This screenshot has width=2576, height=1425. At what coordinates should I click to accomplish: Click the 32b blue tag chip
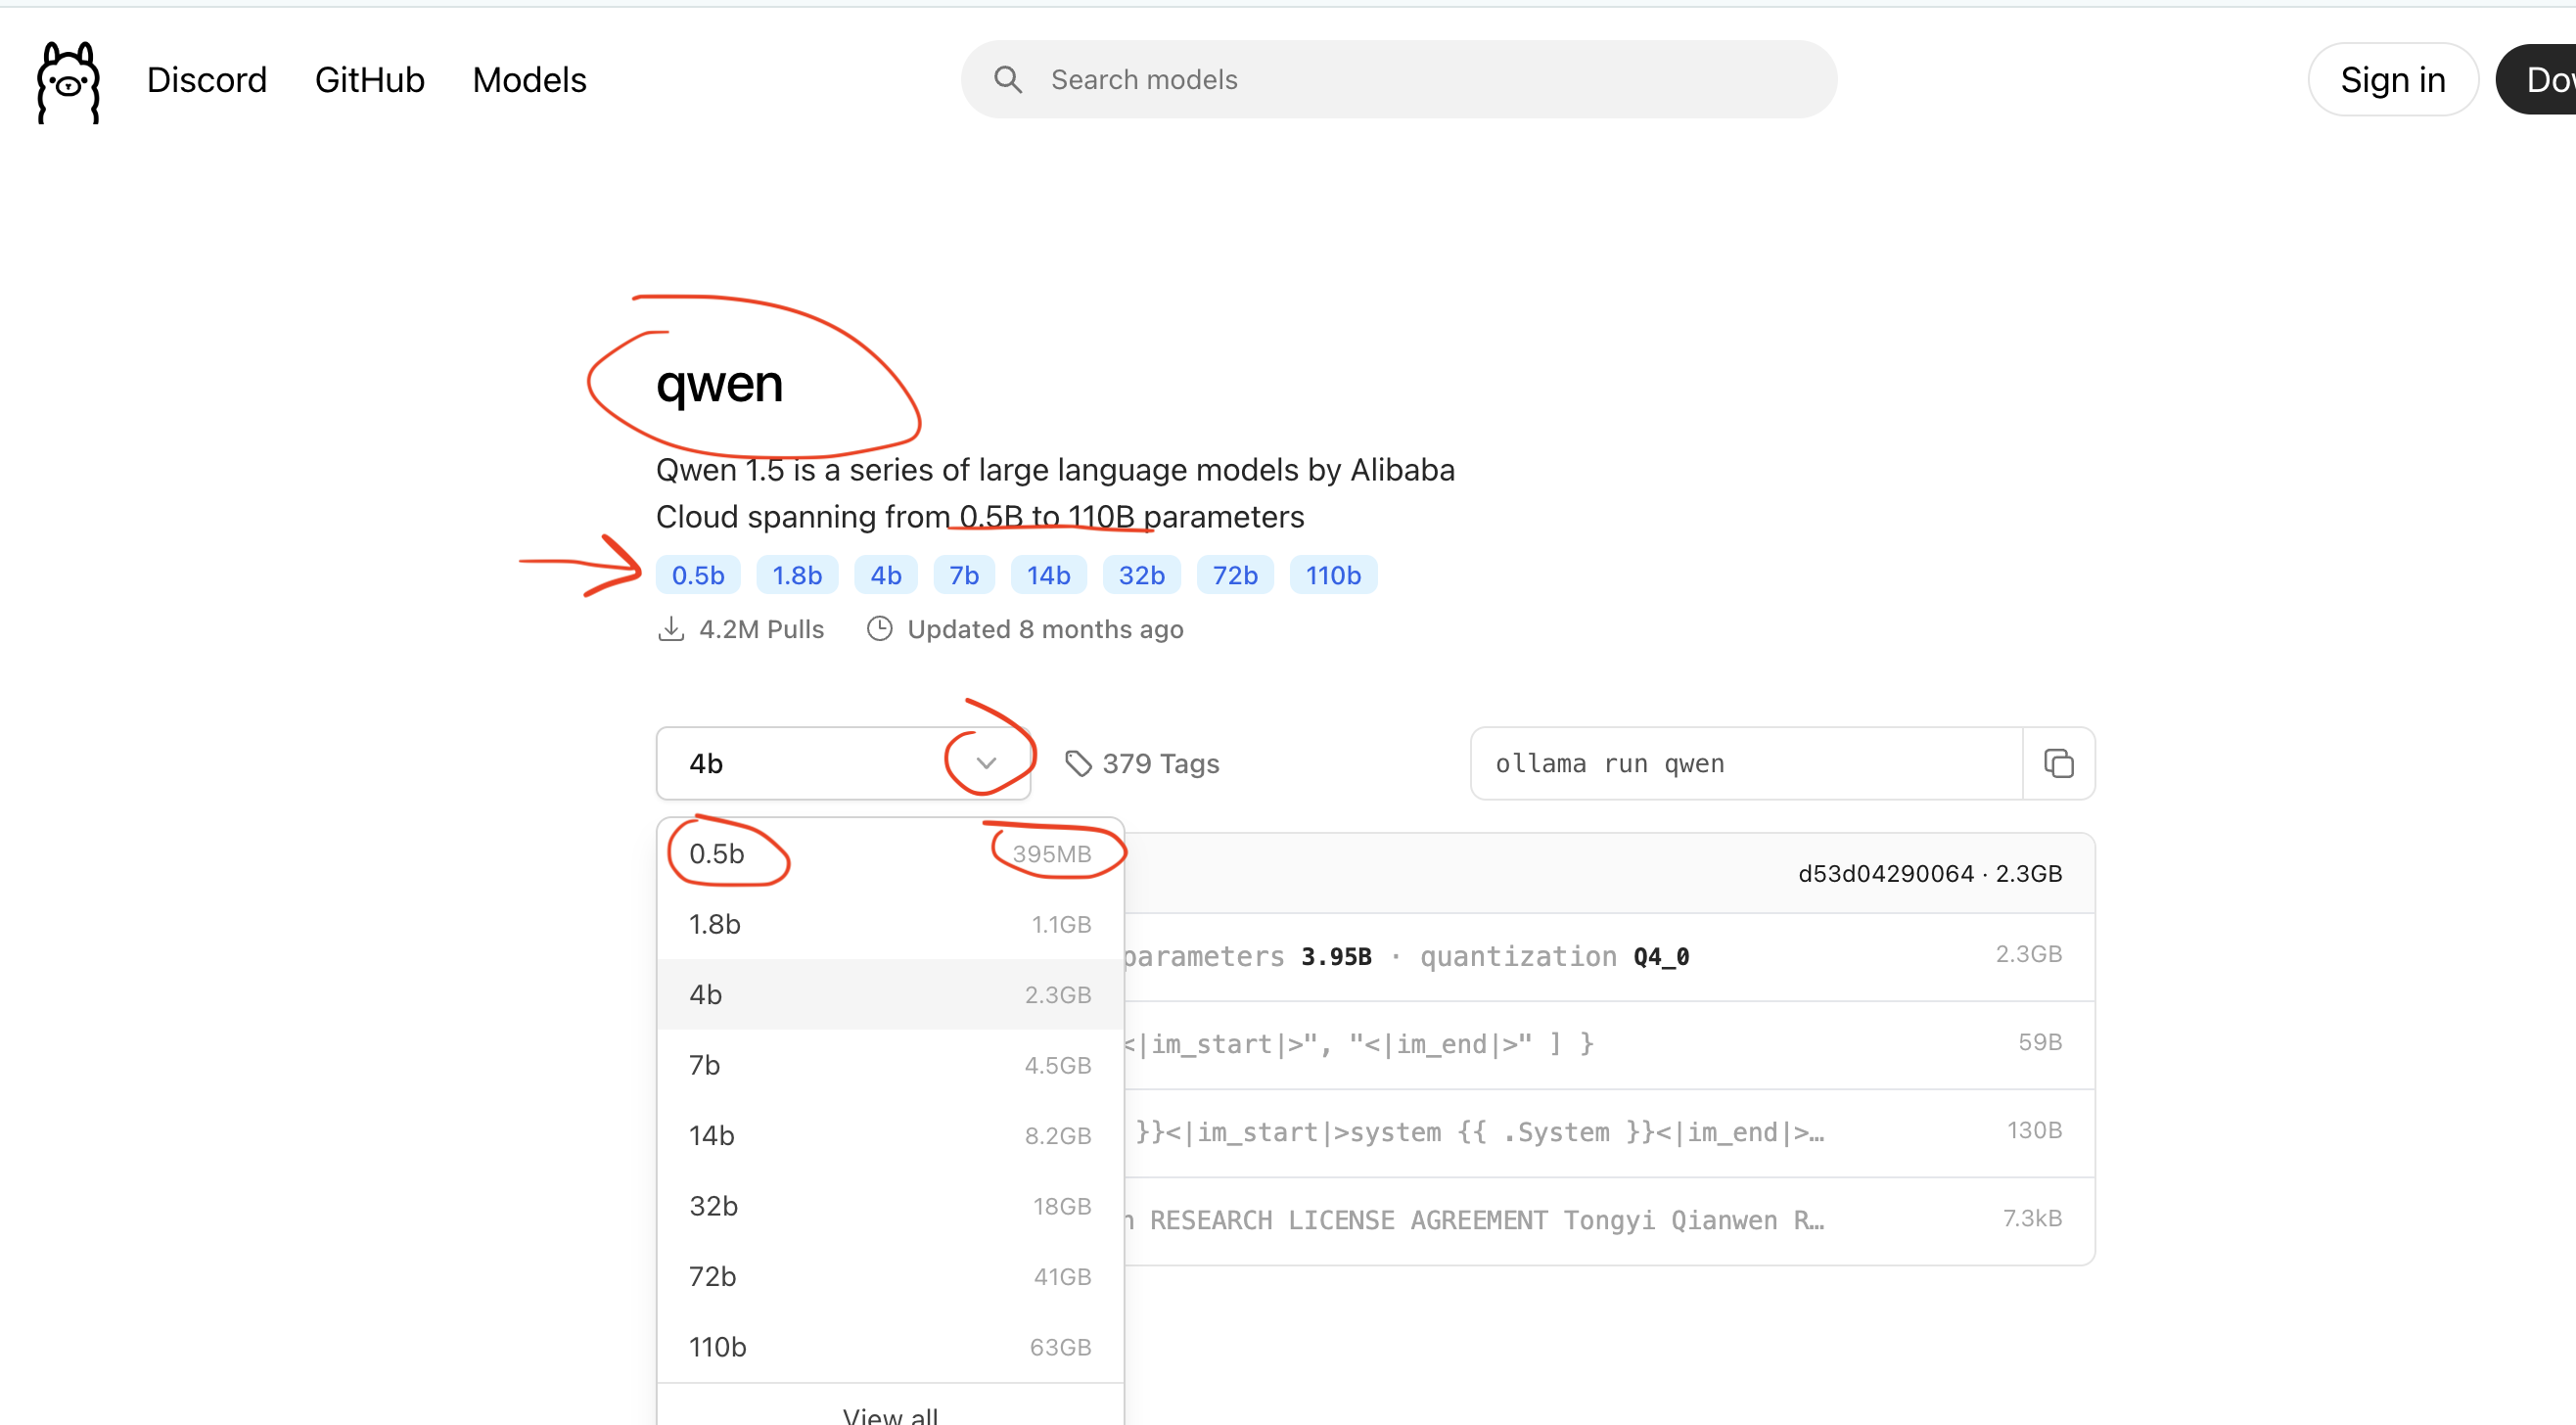point(1142,575)
